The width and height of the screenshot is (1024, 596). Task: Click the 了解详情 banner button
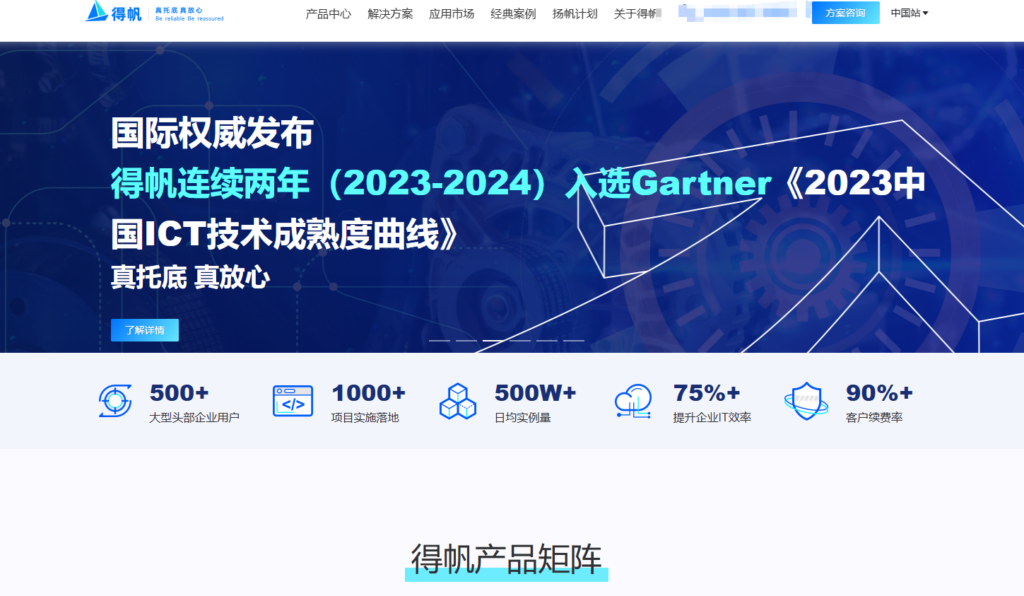pyautogui.click(x=145, y=330)
